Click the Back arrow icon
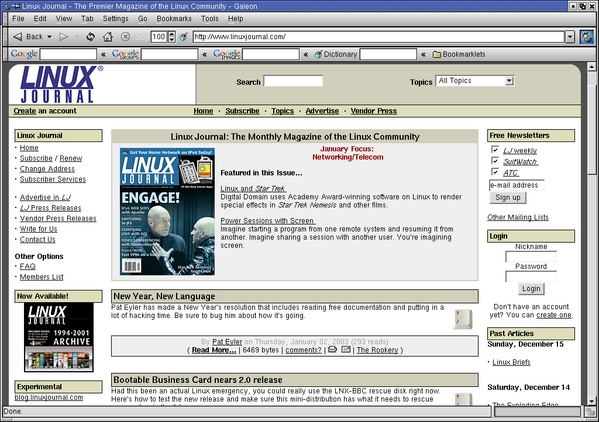 pyautogui.click(x=18, y=37)
